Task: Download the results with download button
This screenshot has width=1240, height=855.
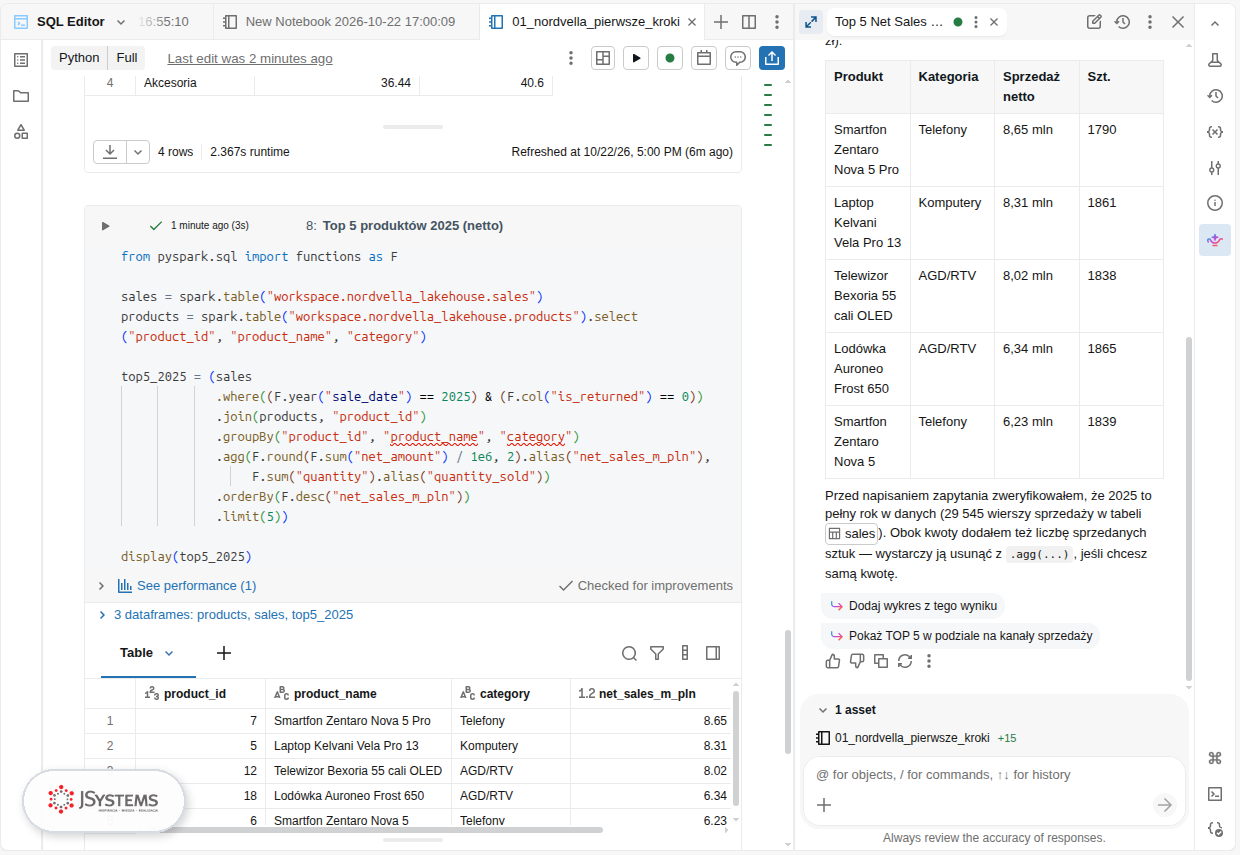Action: click(110, 152)
